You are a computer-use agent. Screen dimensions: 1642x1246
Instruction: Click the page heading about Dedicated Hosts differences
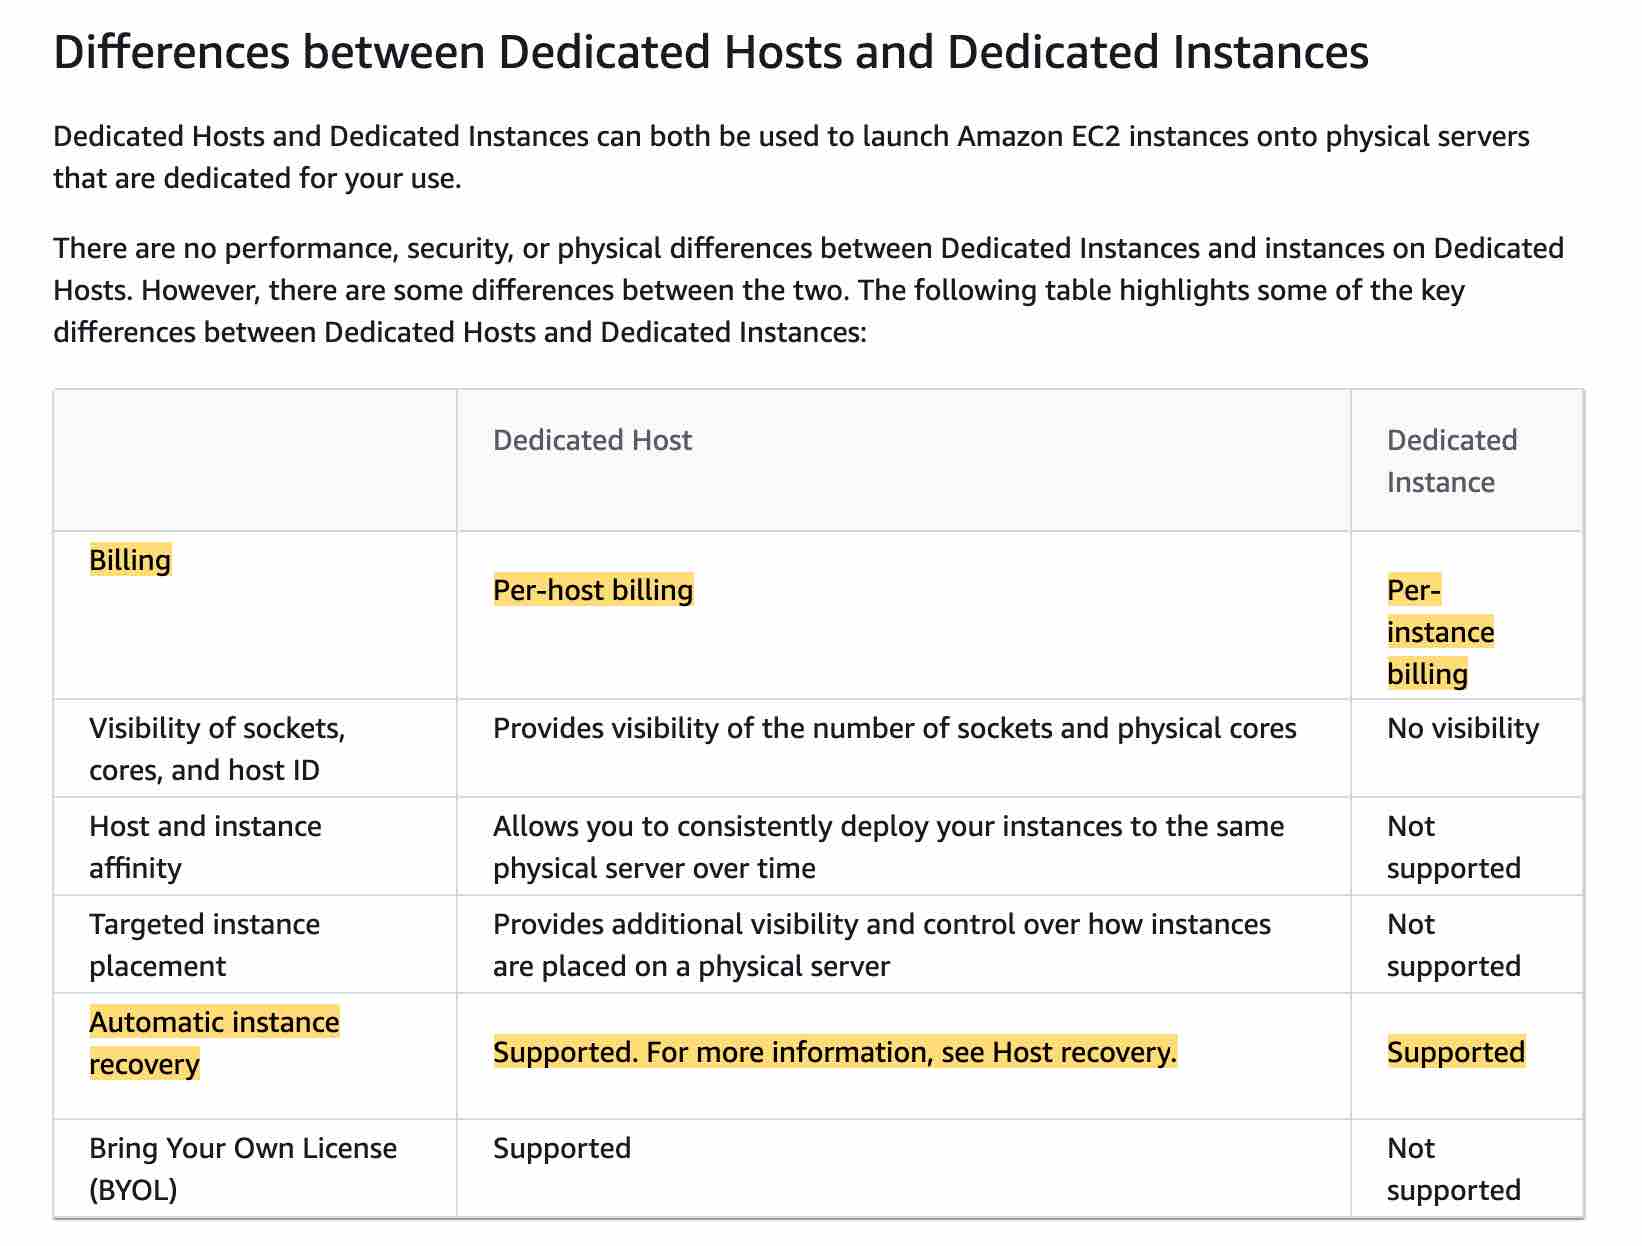(710, 53)
